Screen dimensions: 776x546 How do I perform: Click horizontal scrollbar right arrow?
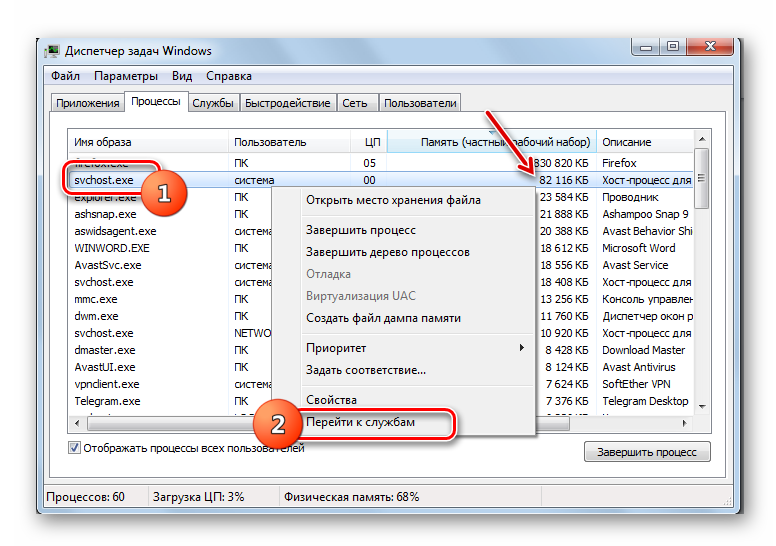tap(684, 424)
